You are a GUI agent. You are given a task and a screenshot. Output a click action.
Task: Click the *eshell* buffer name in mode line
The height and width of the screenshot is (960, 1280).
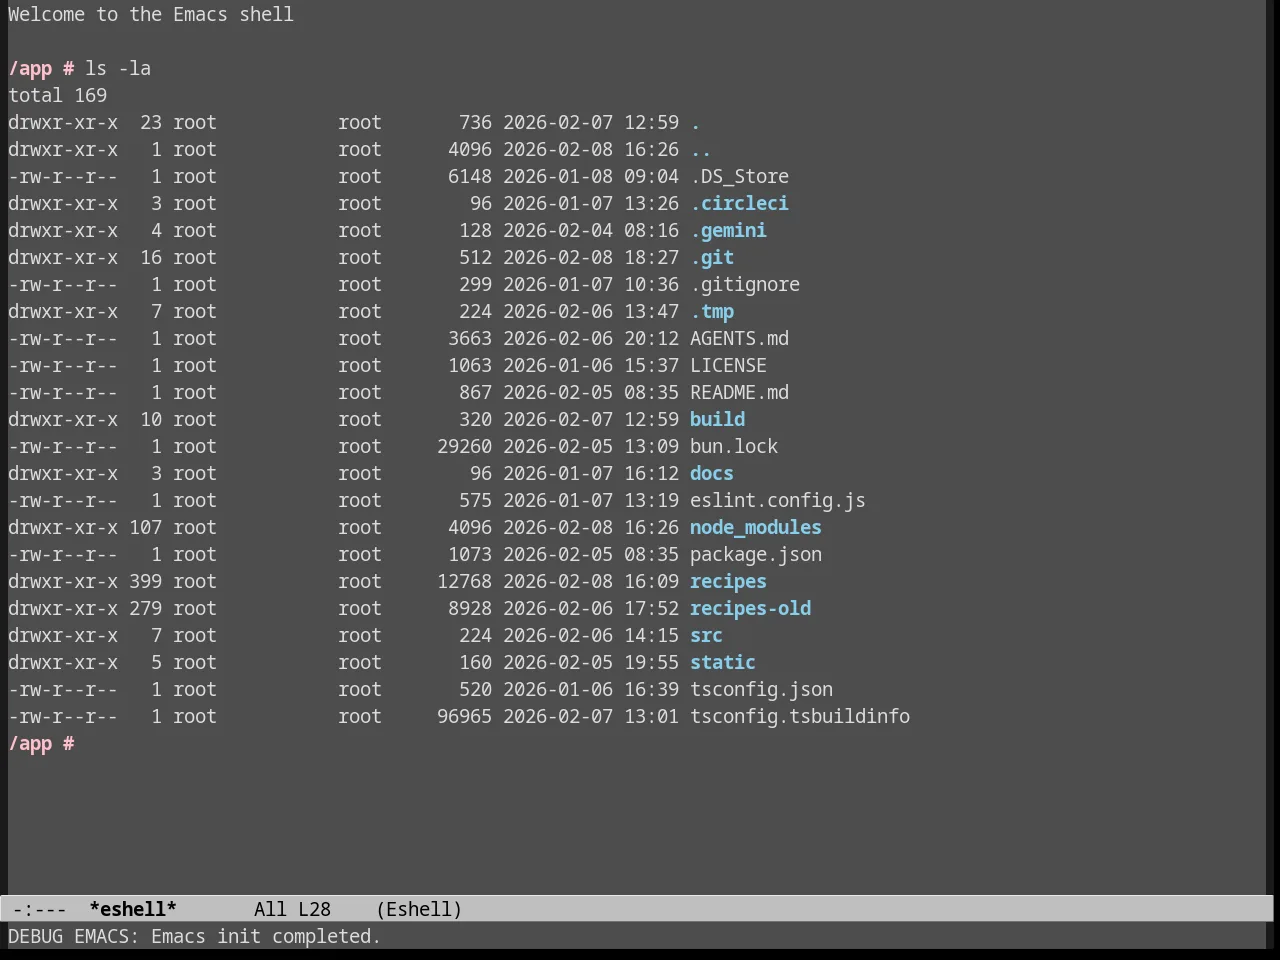pyautogui.click(x=133, y=909)
